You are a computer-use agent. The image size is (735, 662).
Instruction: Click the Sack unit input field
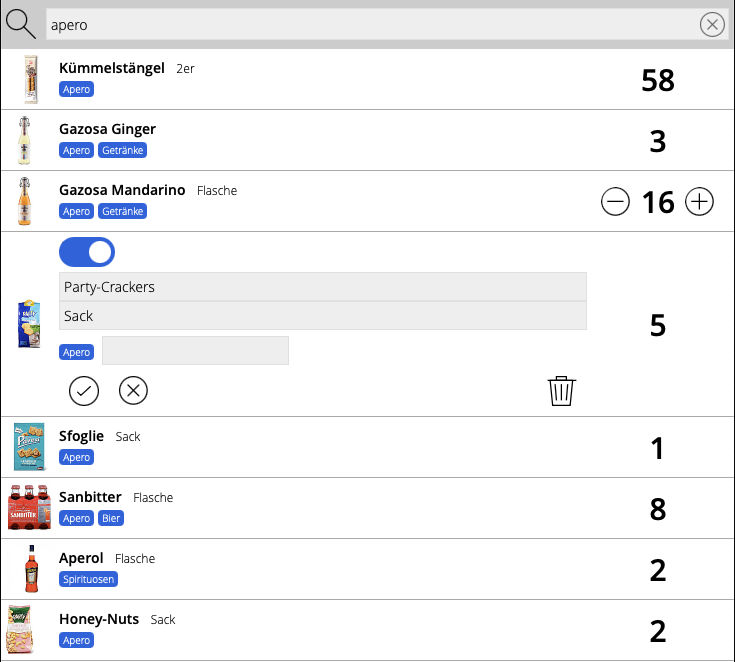322,316
